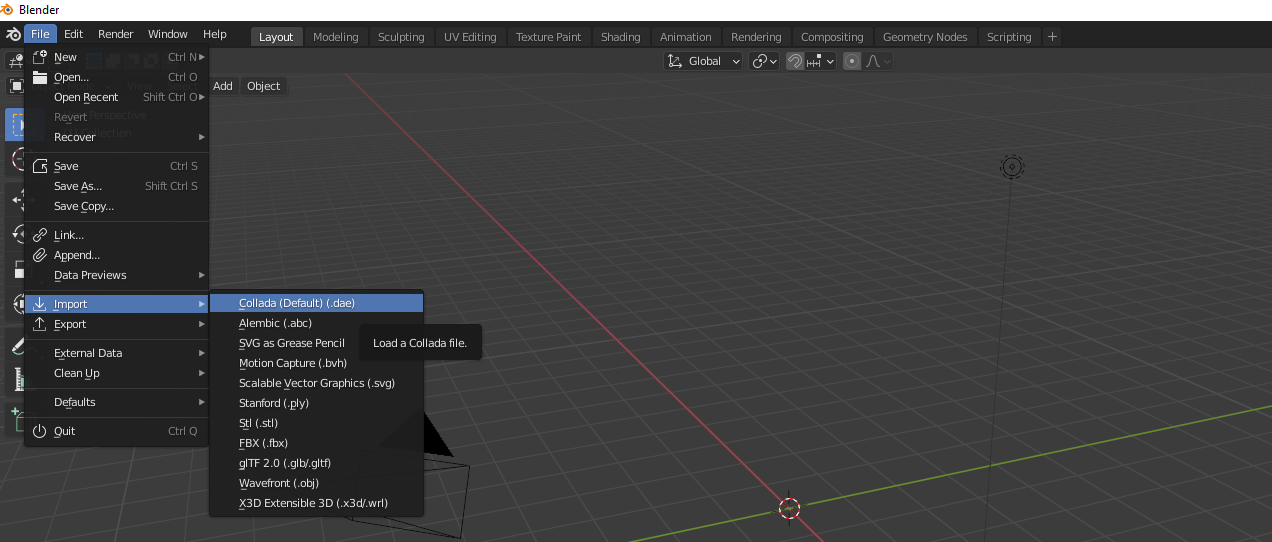
Task: Switch to the Rendering workspace tab
Action: point(756,37)
